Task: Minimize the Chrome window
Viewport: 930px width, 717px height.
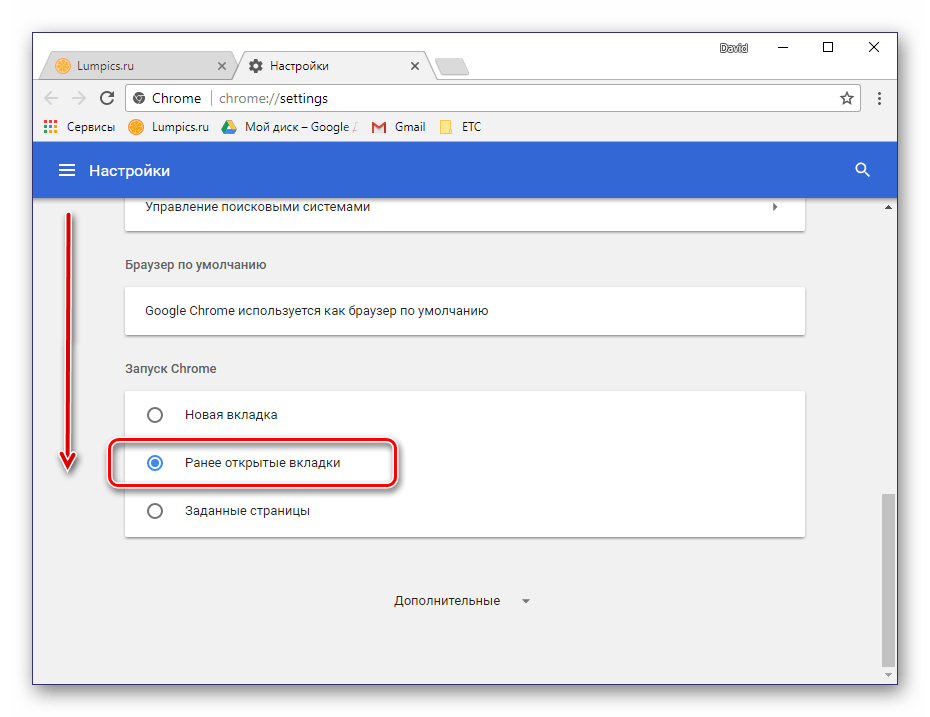Action: point(783,47)
